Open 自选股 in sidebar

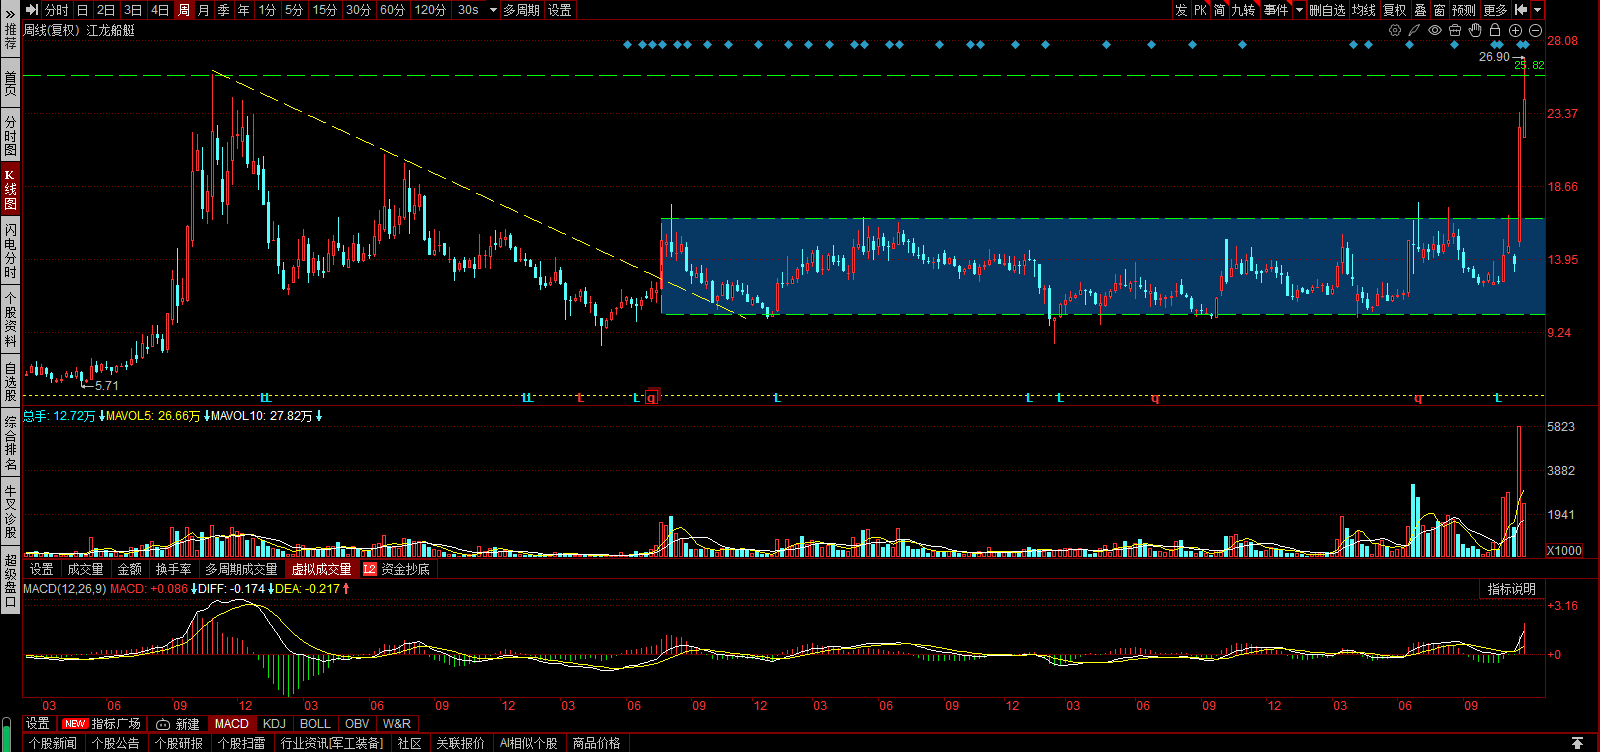tap(10, 382)
